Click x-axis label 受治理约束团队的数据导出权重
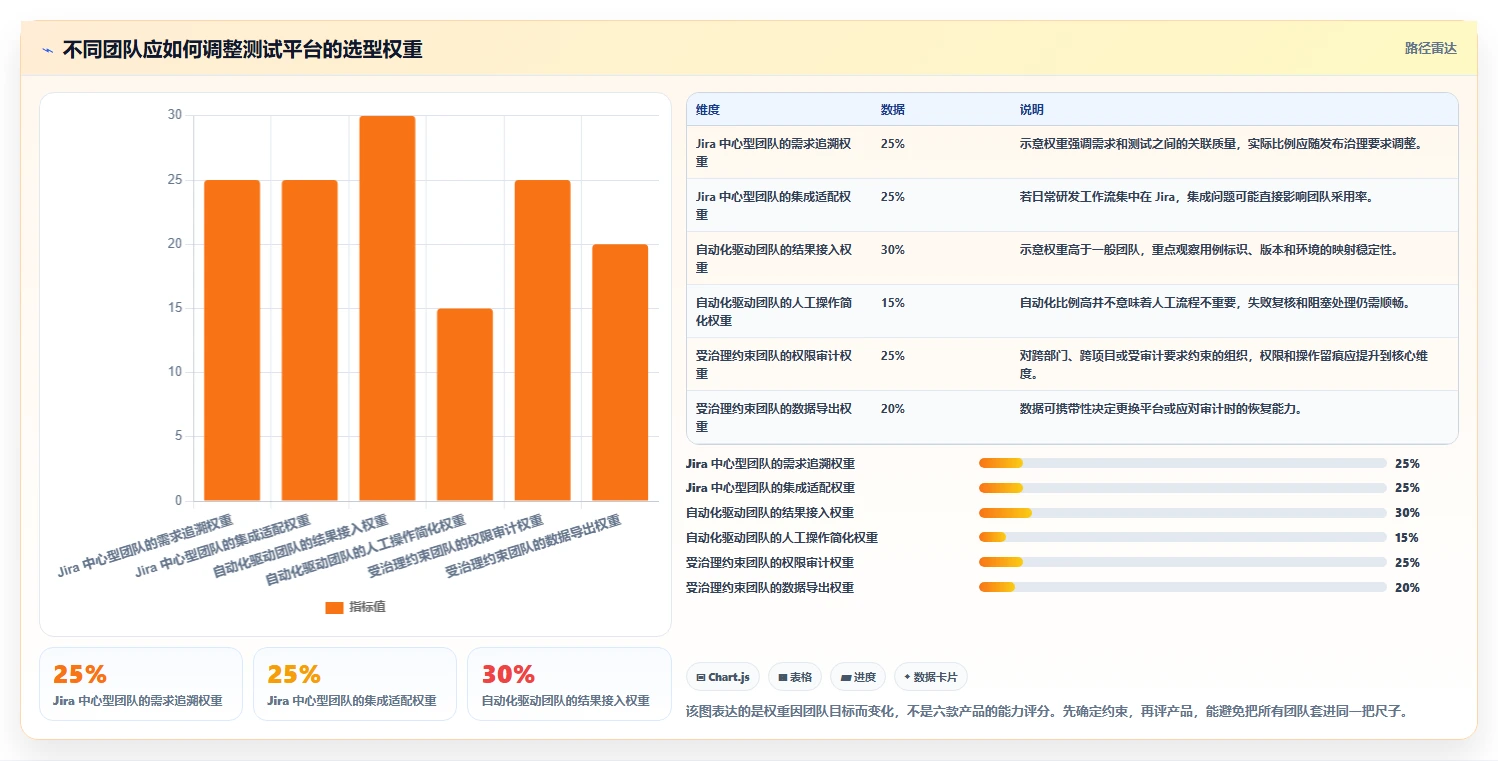Image resolution: width=1498 pixels, height=761 pixels. pyautogui.click(x=532, y=547)
